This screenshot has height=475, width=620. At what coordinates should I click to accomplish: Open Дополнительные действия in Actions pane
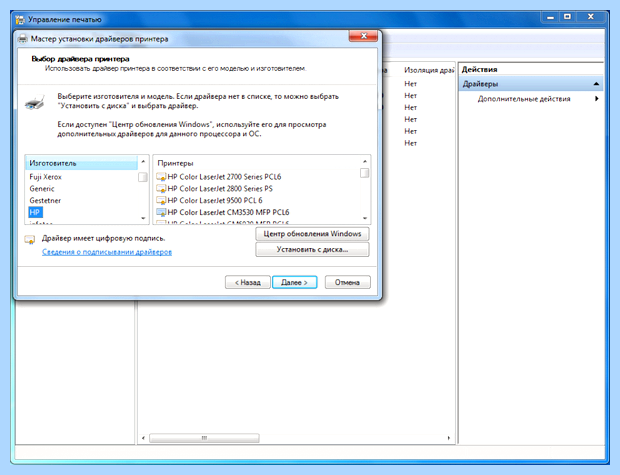pos(524,99)
